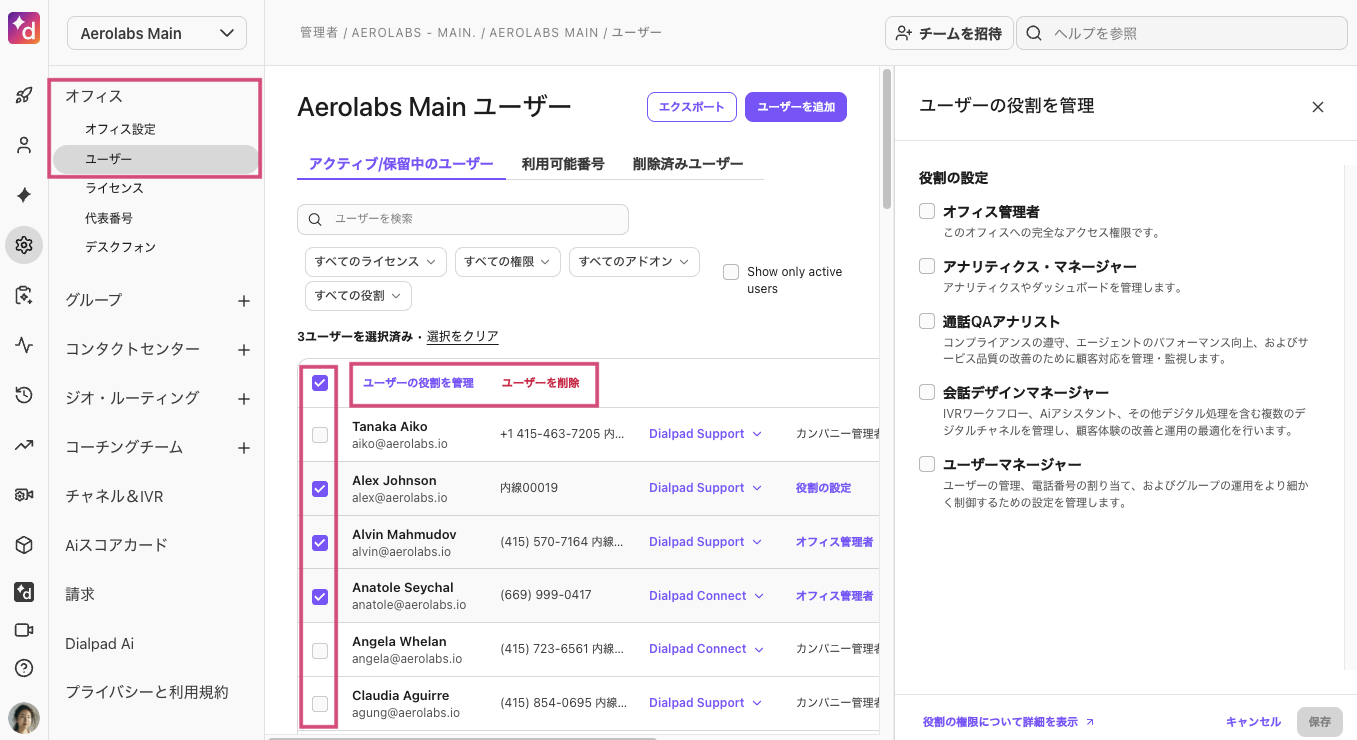Select the checkbox for Claudia Aguirre

tap(320, 704)
